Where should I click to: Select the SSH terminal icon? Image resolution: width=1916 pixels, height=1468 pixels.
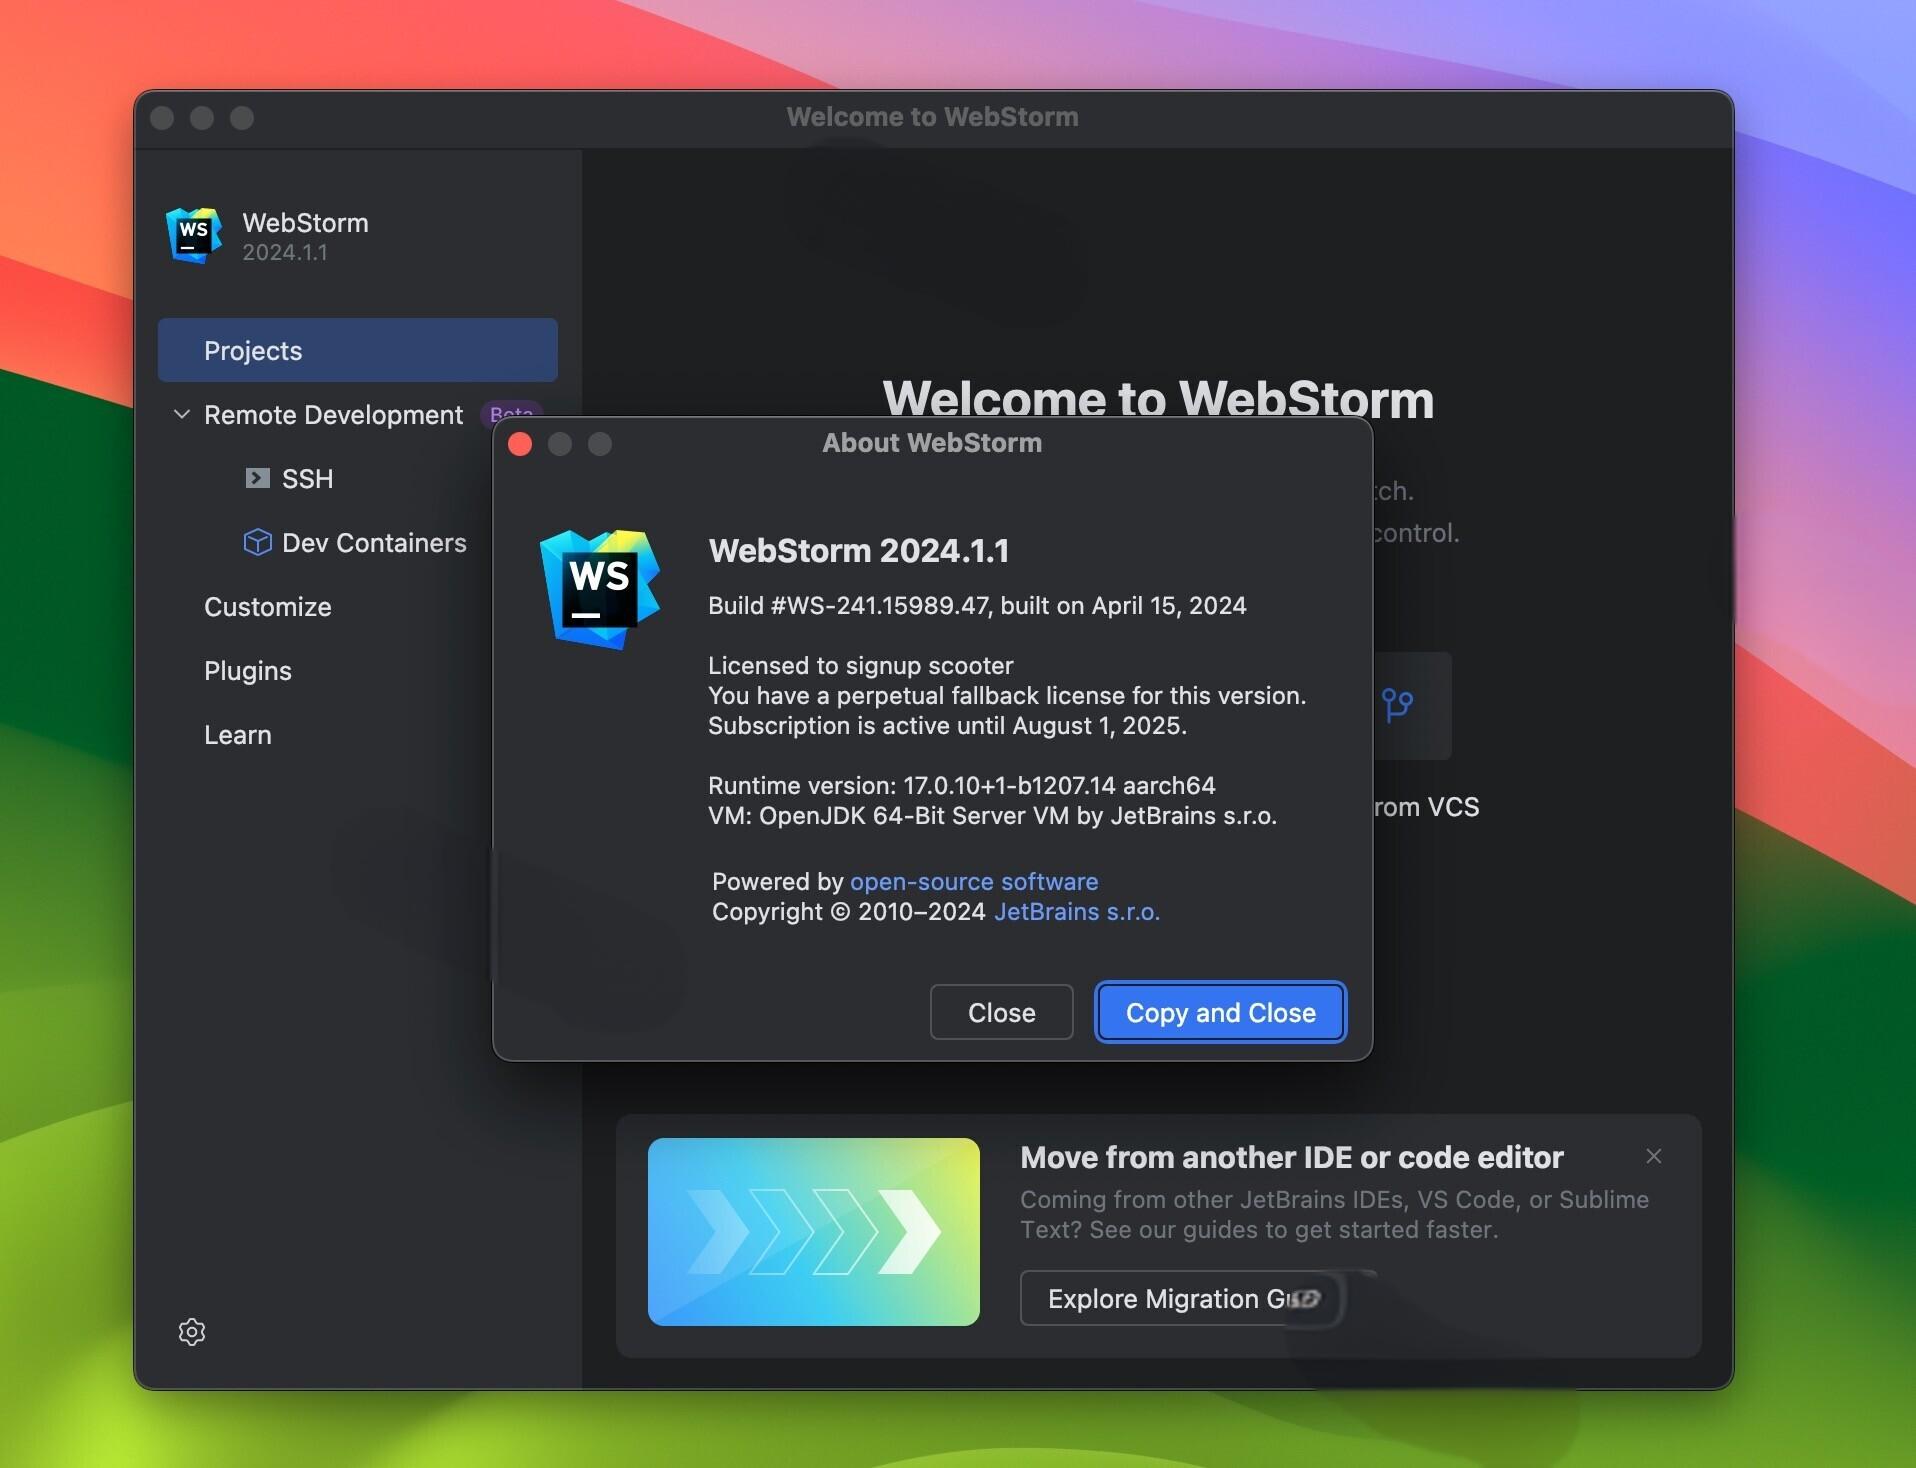pos(258,478)
